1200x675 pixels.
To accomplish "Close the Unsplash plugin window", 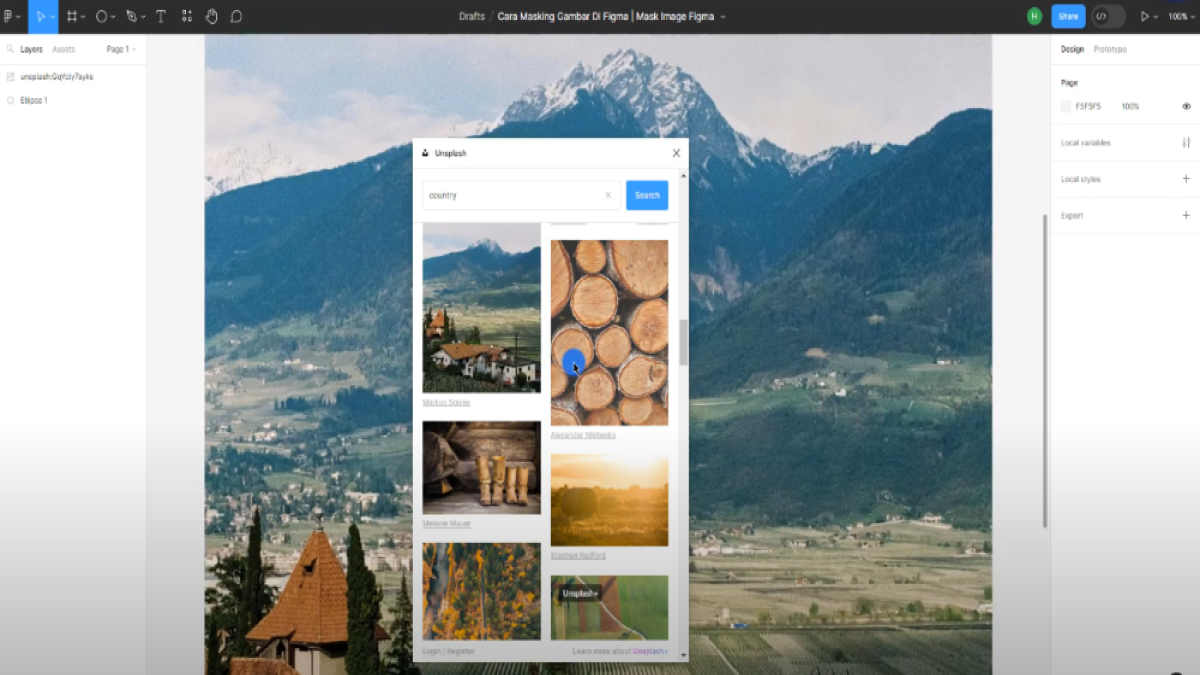I will click(x=676, y=153).
